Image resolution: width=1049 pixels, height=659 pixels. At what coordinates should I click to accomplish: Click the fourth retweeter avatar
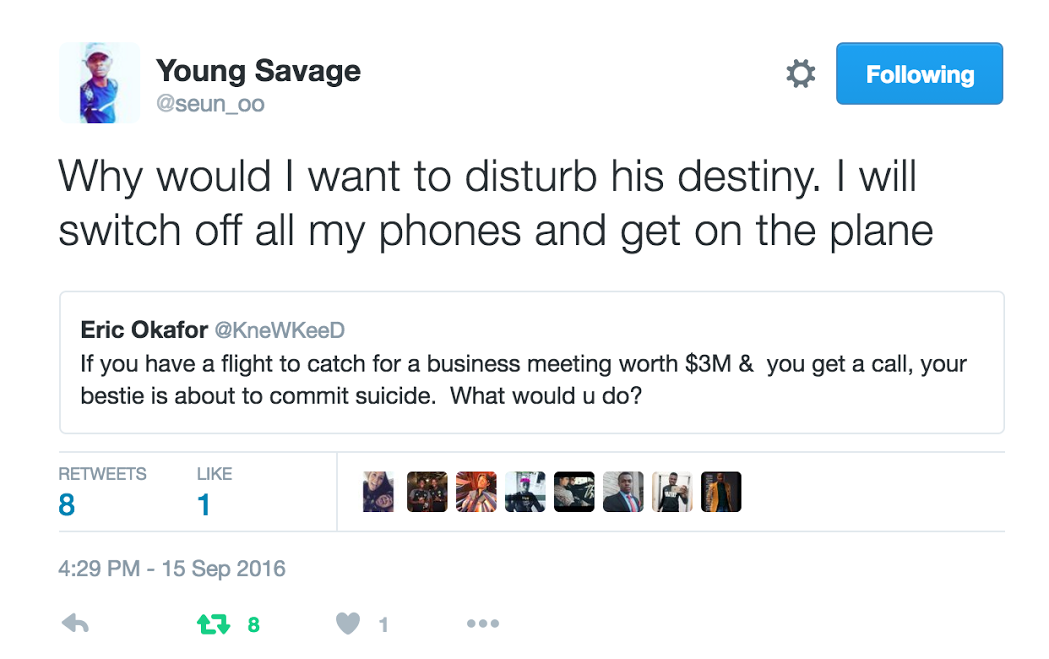(525, 492)
